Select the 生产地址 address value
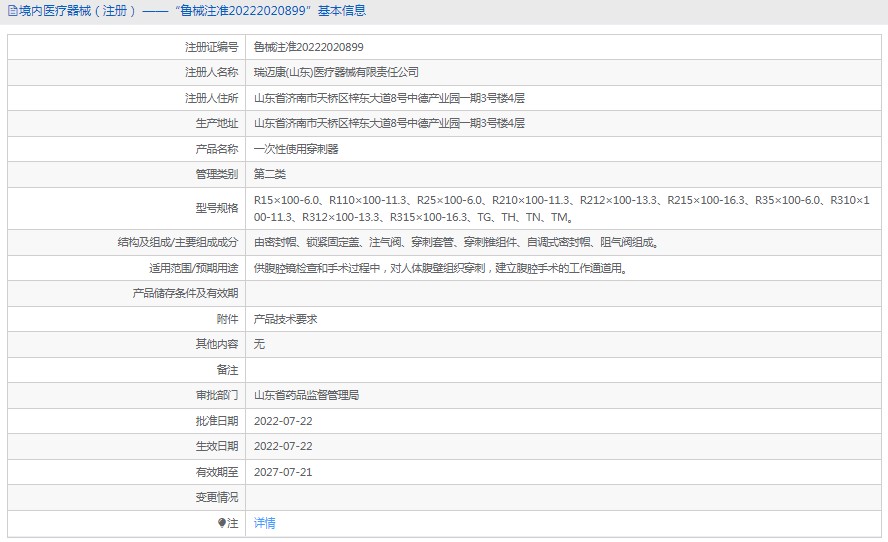Image resolution: width=888 pixels, height=542 pixels. 389,123
